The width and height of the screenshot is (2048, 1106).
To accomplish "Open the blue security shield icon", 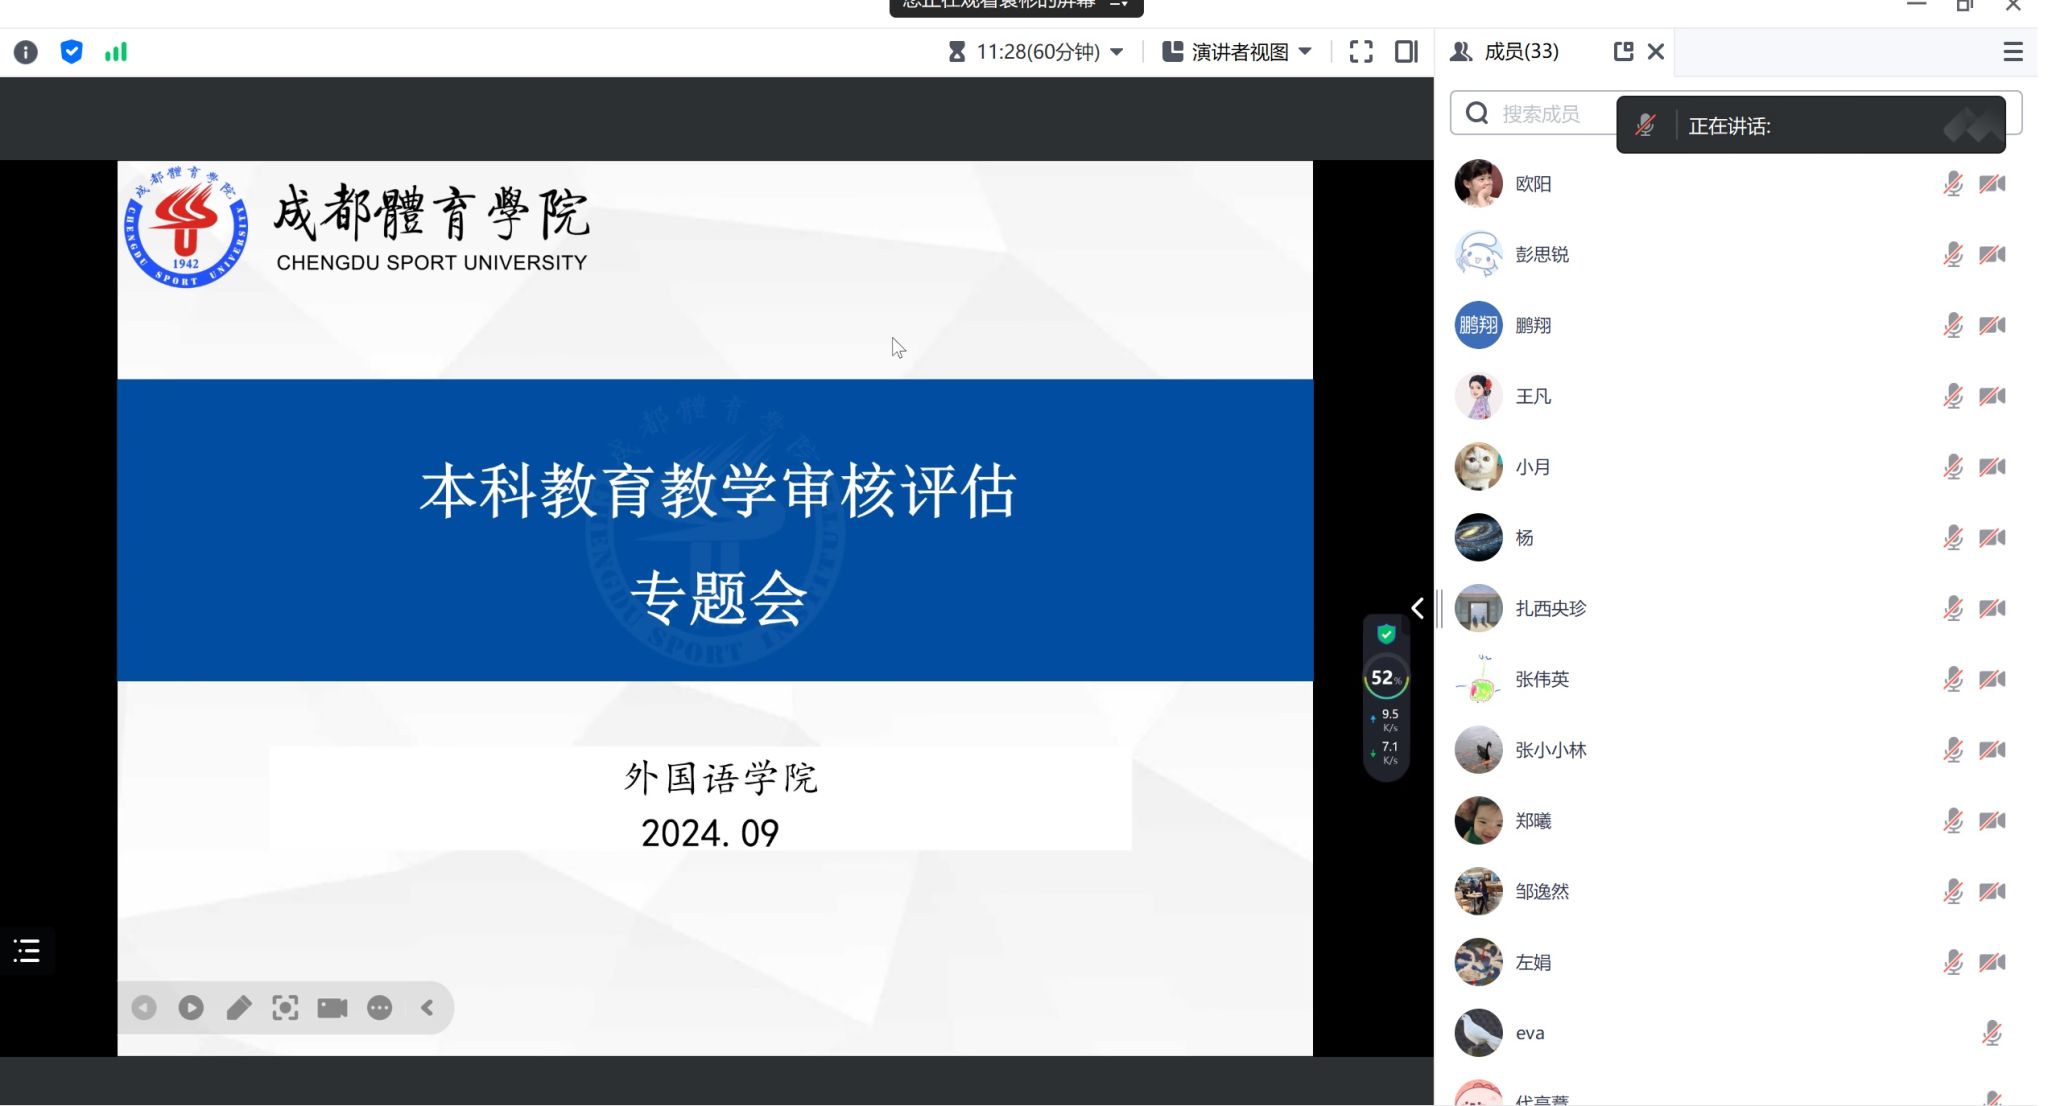I will point(71,52).
